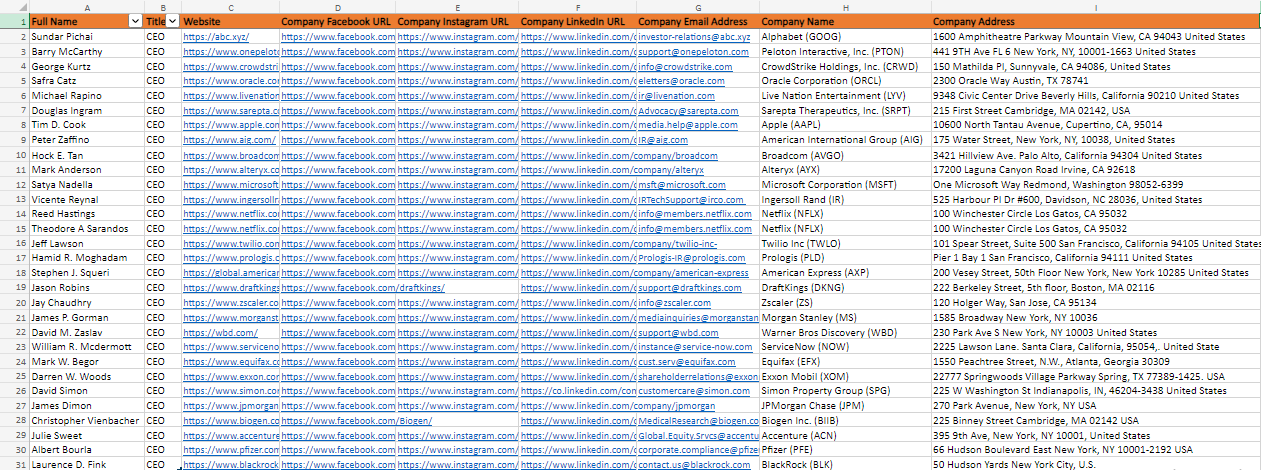The height and width of the screenshot is (470, 1261).
Task: Open the eletters@oracle.com email link
Action: click(x=681, y=81)
